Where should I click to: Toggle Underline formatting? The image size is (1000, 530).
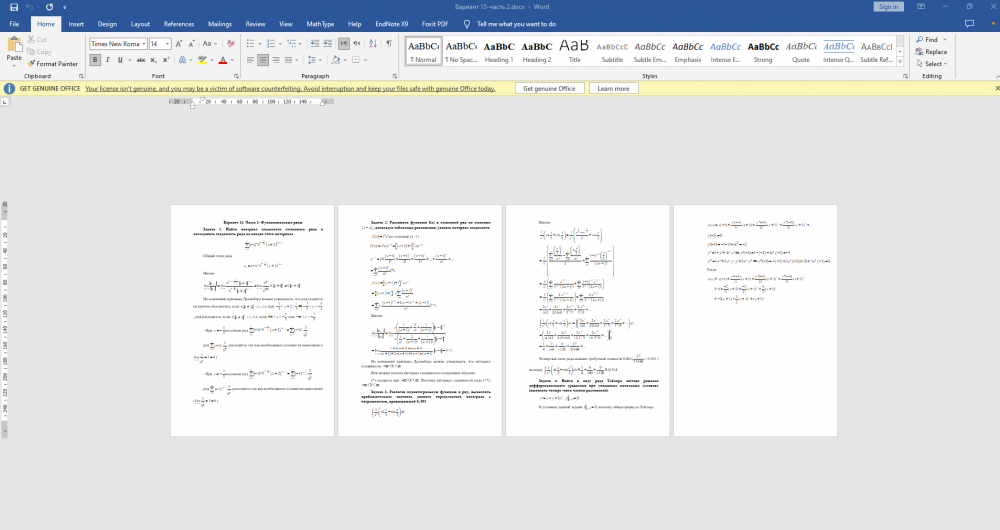119,60
